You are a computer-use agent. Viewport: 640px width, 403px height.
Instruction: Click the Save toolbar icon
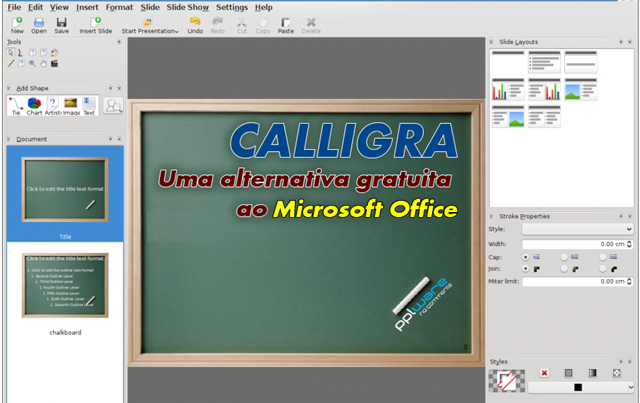[x=62, y=25]
